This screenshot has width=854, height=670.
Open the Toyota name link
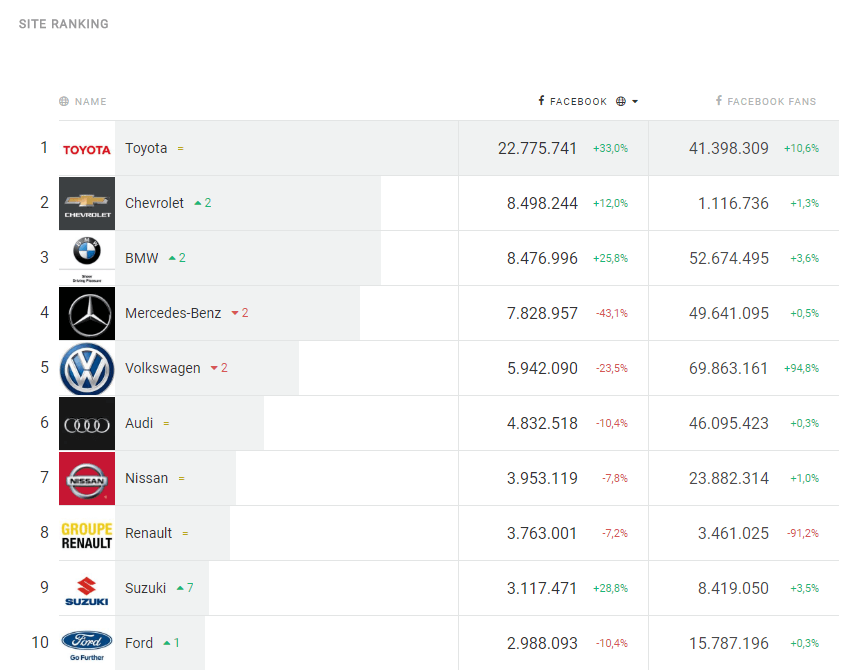146,148
